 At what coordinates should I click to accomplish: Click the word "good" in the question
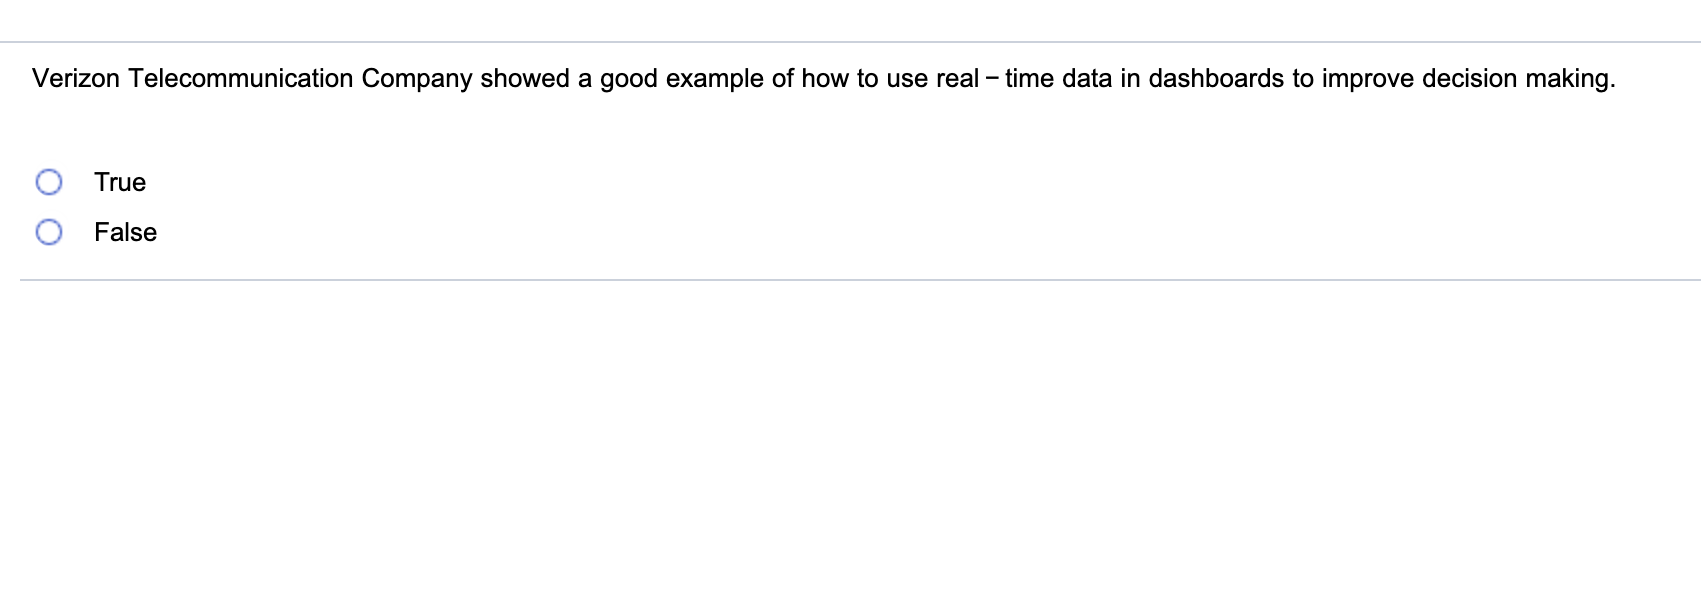(629, 79)
